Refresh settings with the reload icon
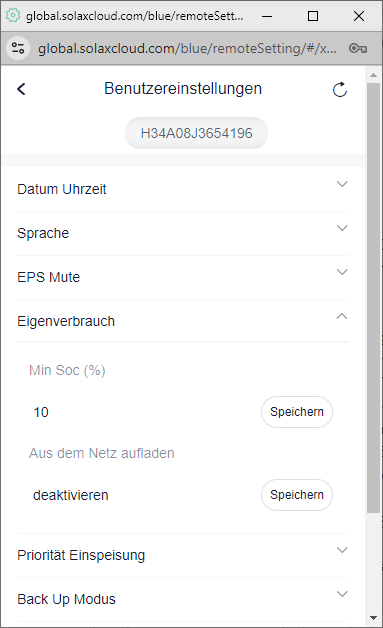Image resolution: width=383 pixels, height=628 pixels. 340,89
